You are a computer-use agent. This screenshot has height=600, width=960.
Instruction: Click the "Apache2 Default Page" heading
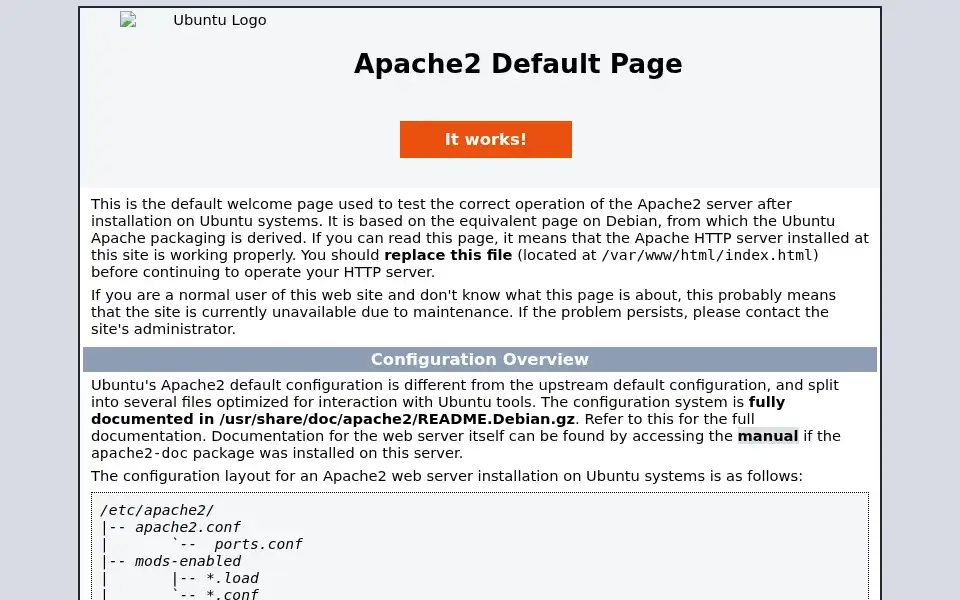click(x=518, y=64)
